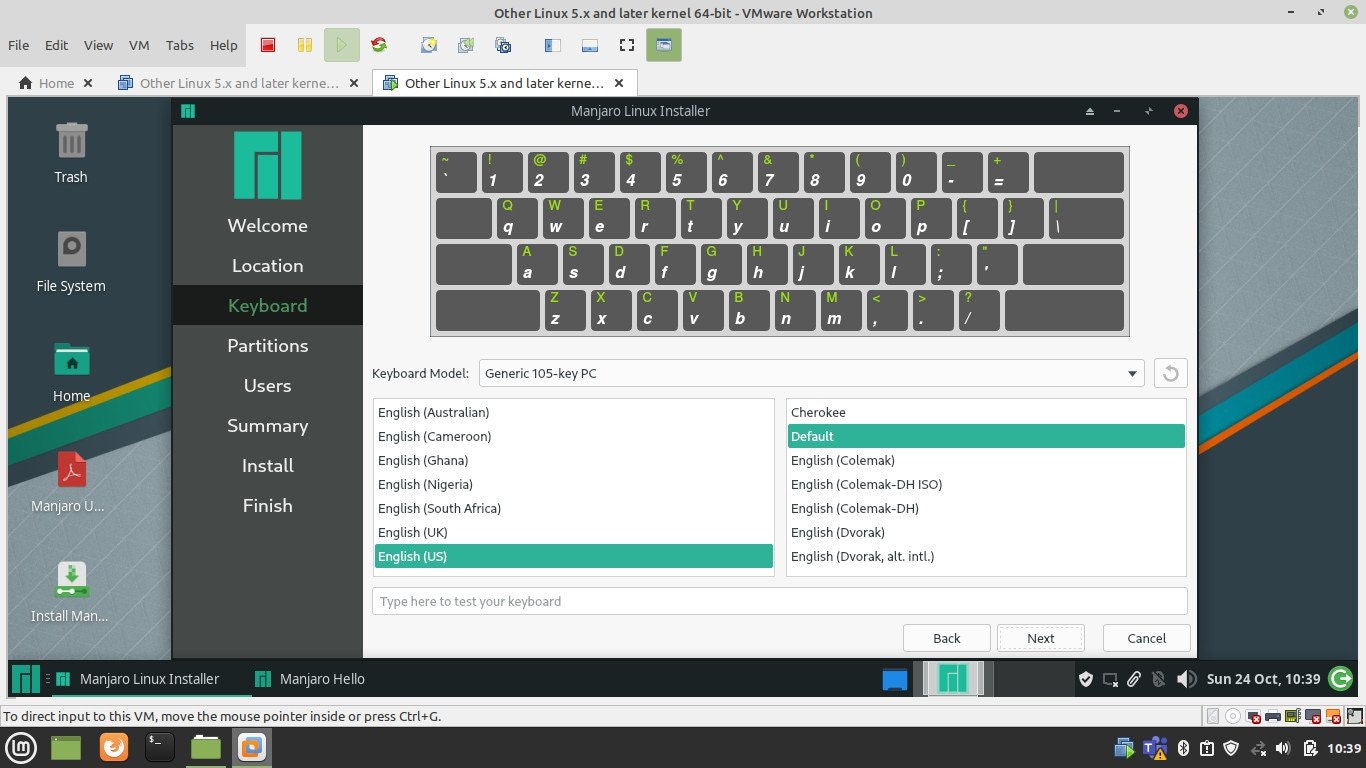The image size is (1366, 768).
Task: Reset keyboard model to default button
Action: tap(1170, 373)
